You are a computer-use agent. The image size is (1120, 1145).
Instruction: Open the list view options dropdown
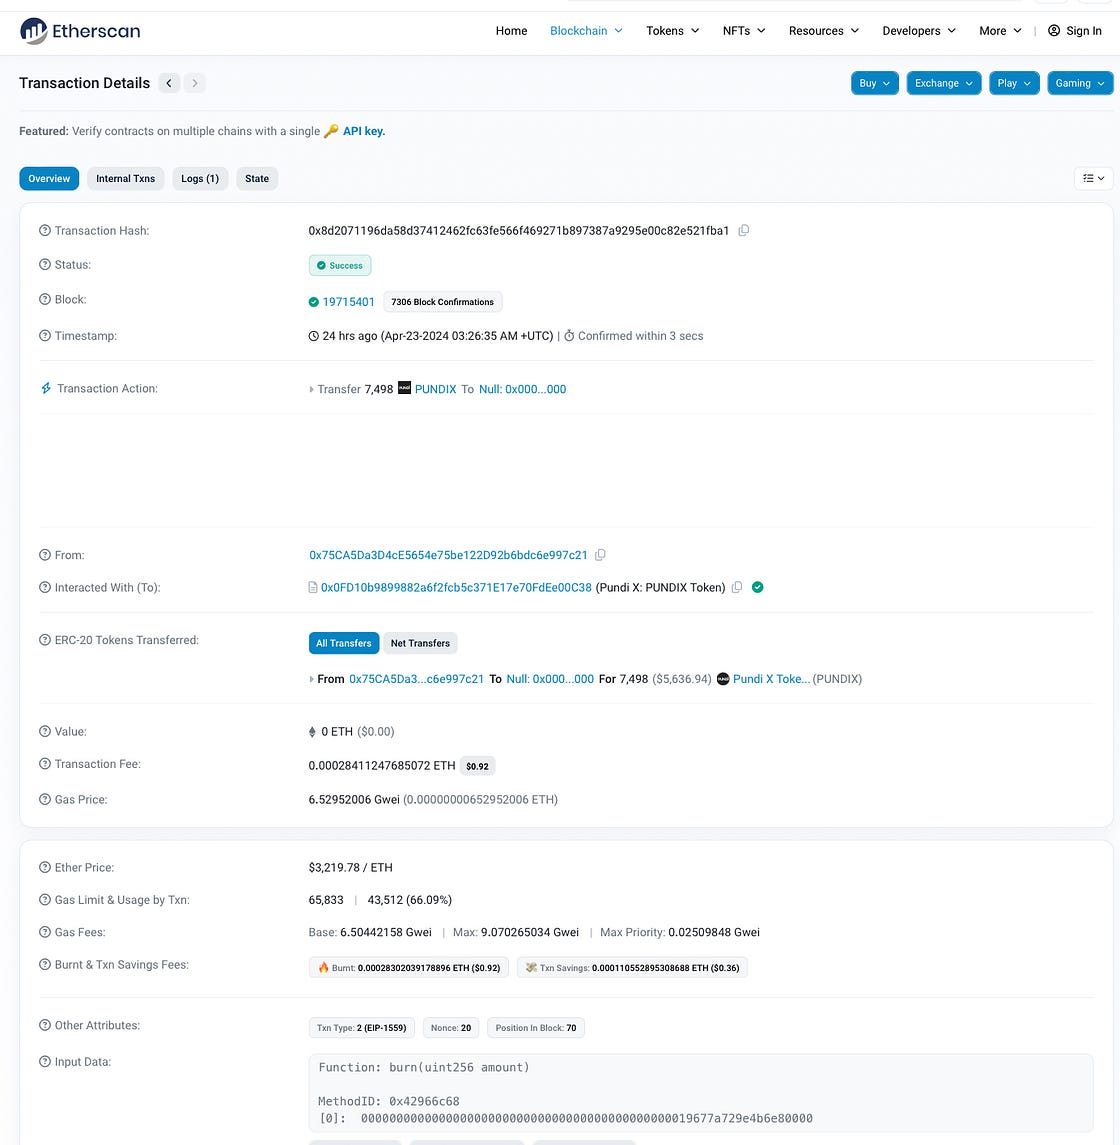coord(1093,178)
